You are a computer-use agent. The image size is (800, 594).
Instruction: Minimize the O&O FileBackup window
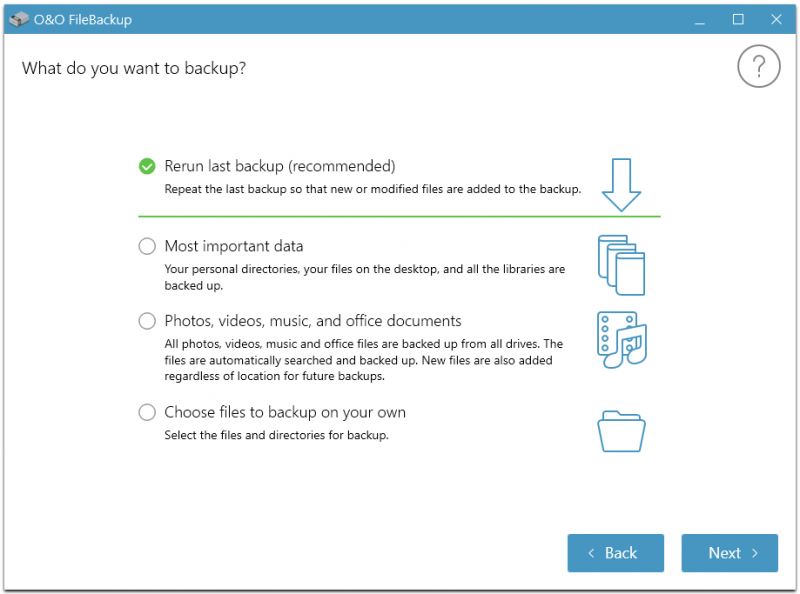click(x=699, y=19)
